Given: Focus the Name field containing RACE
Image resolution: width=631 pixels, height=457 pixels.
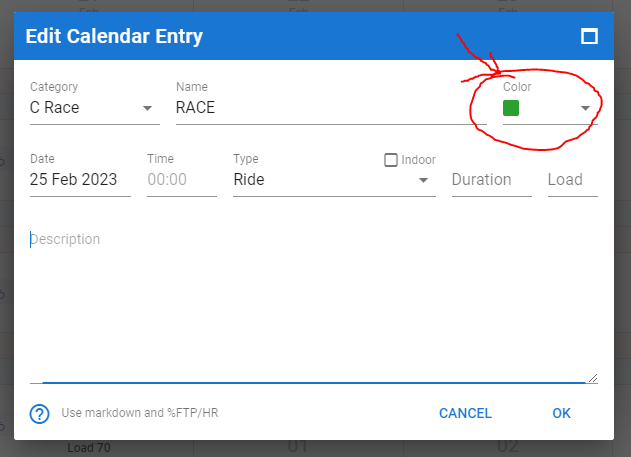Looking at the screenshot, I should [x=320, y=108].
